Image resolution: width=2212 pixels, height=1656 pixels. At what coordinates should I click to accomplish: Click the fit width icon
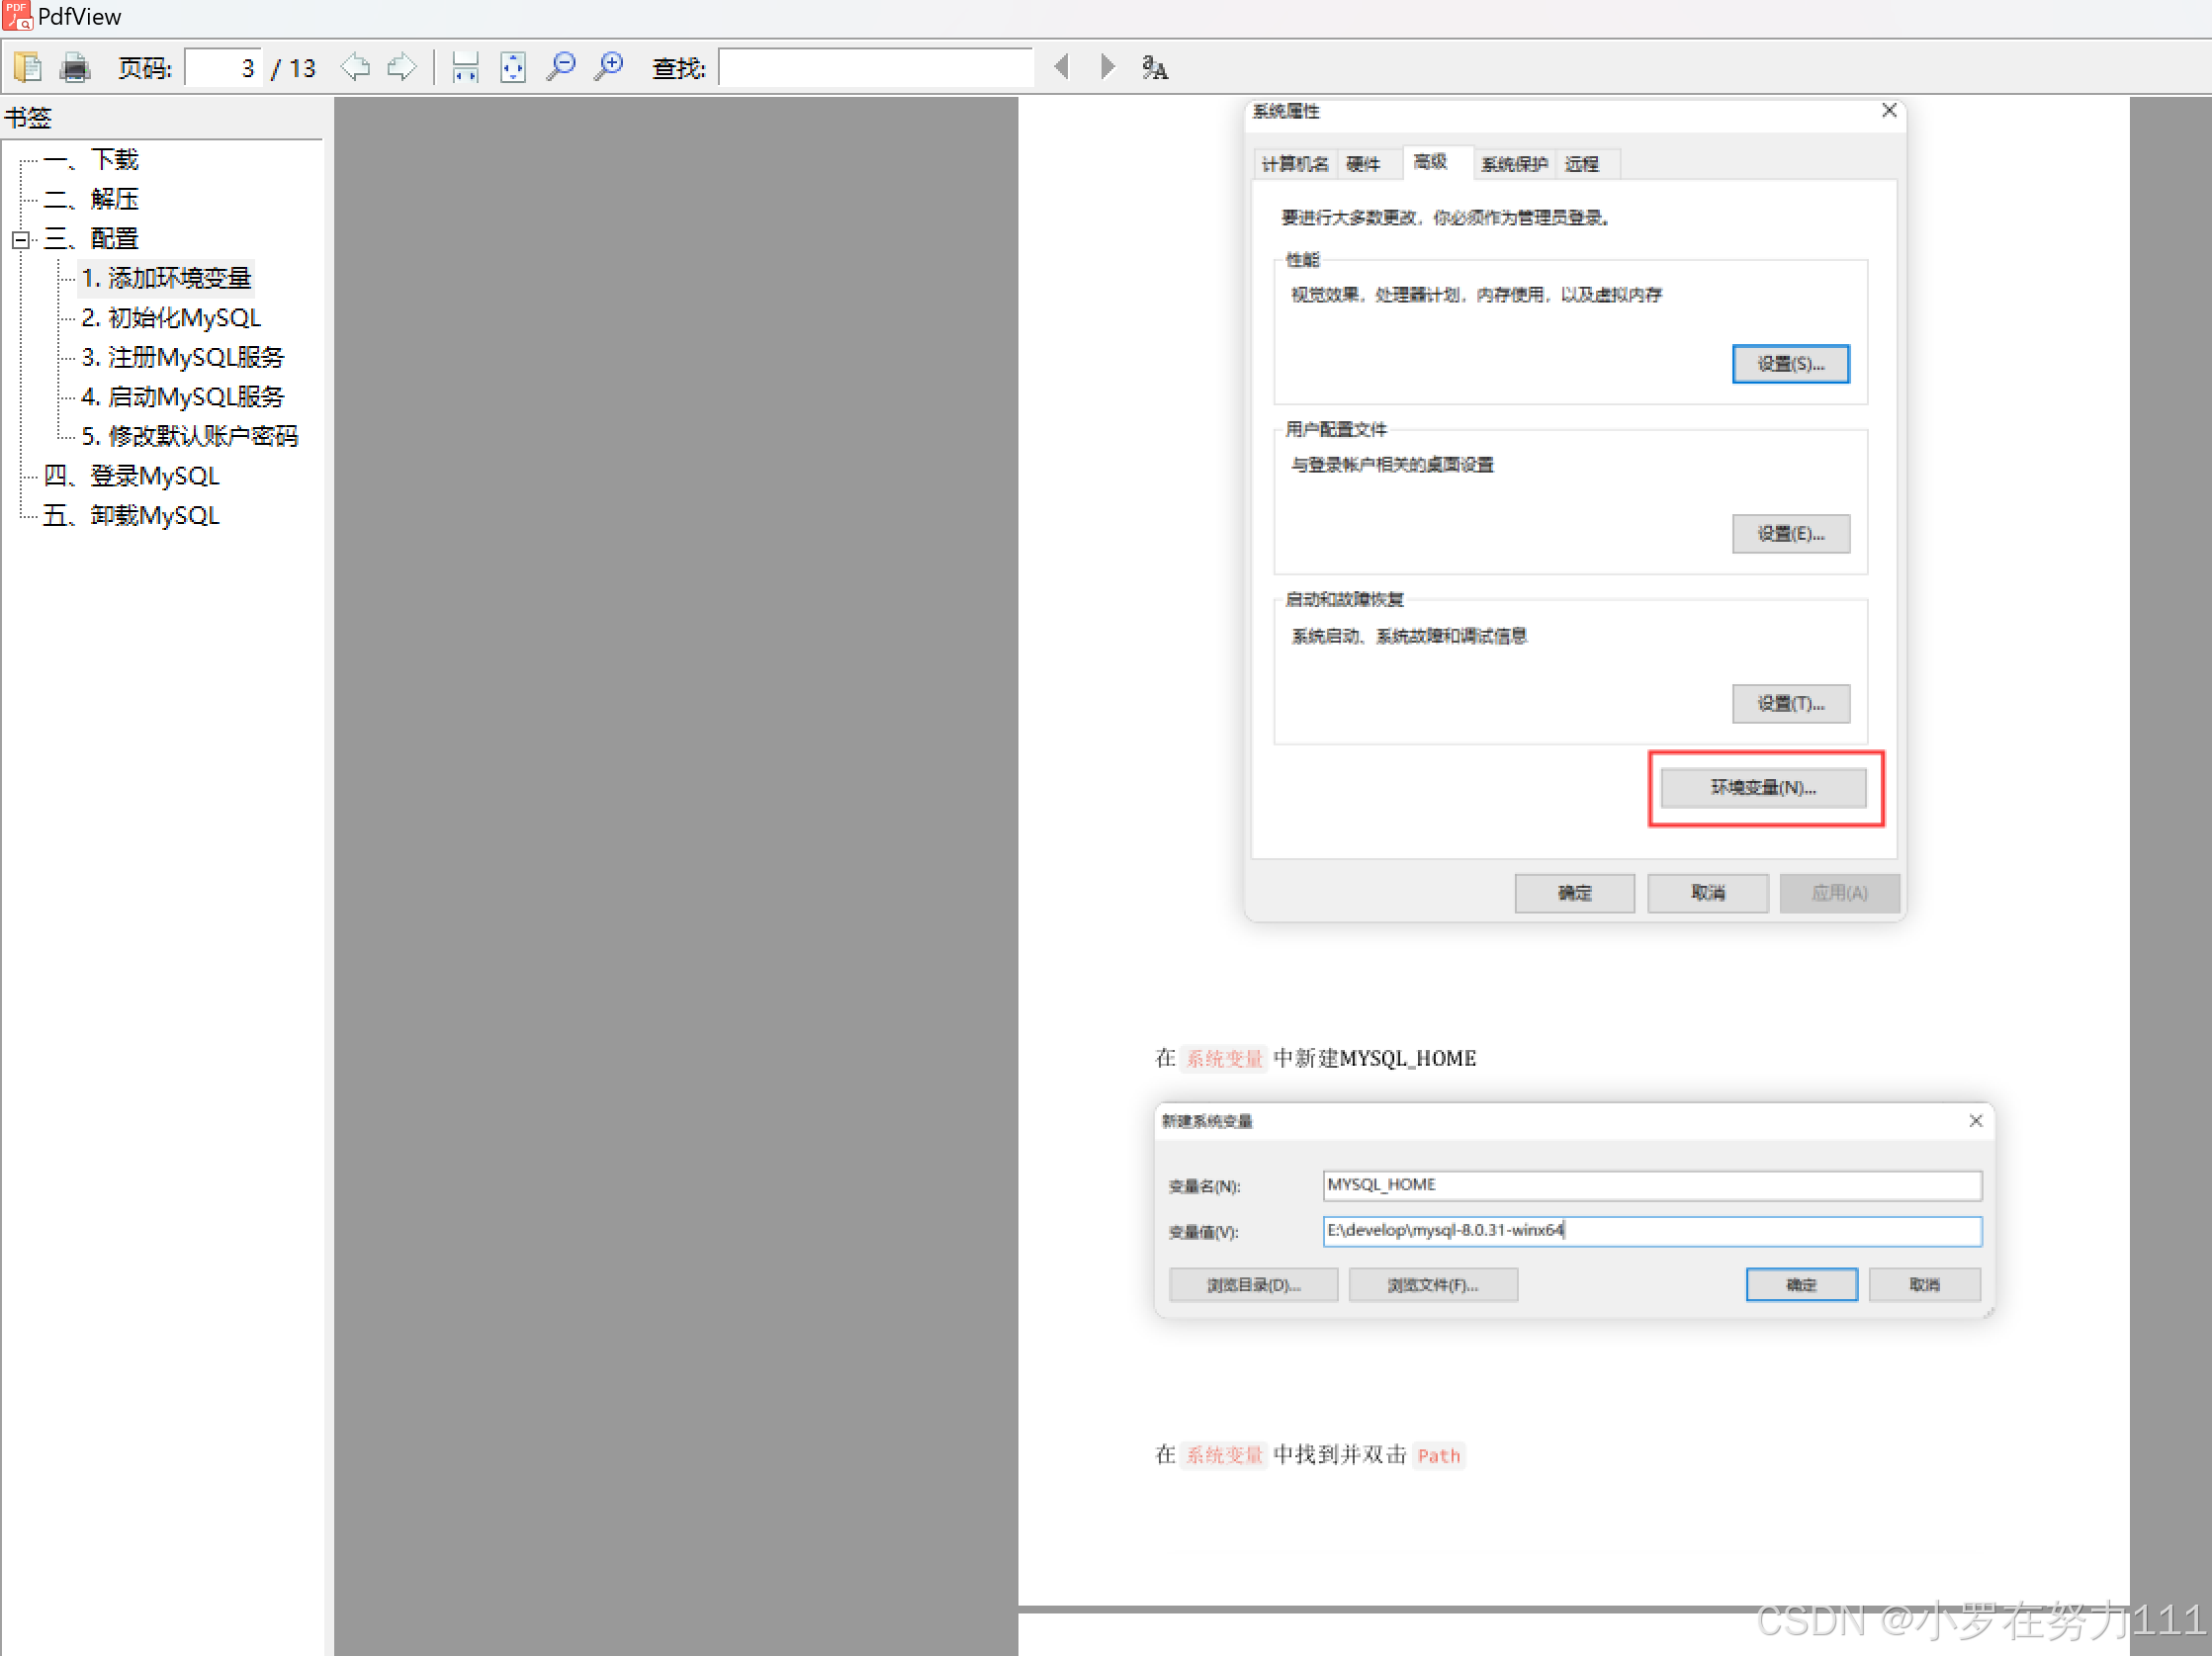coord(465,67)
